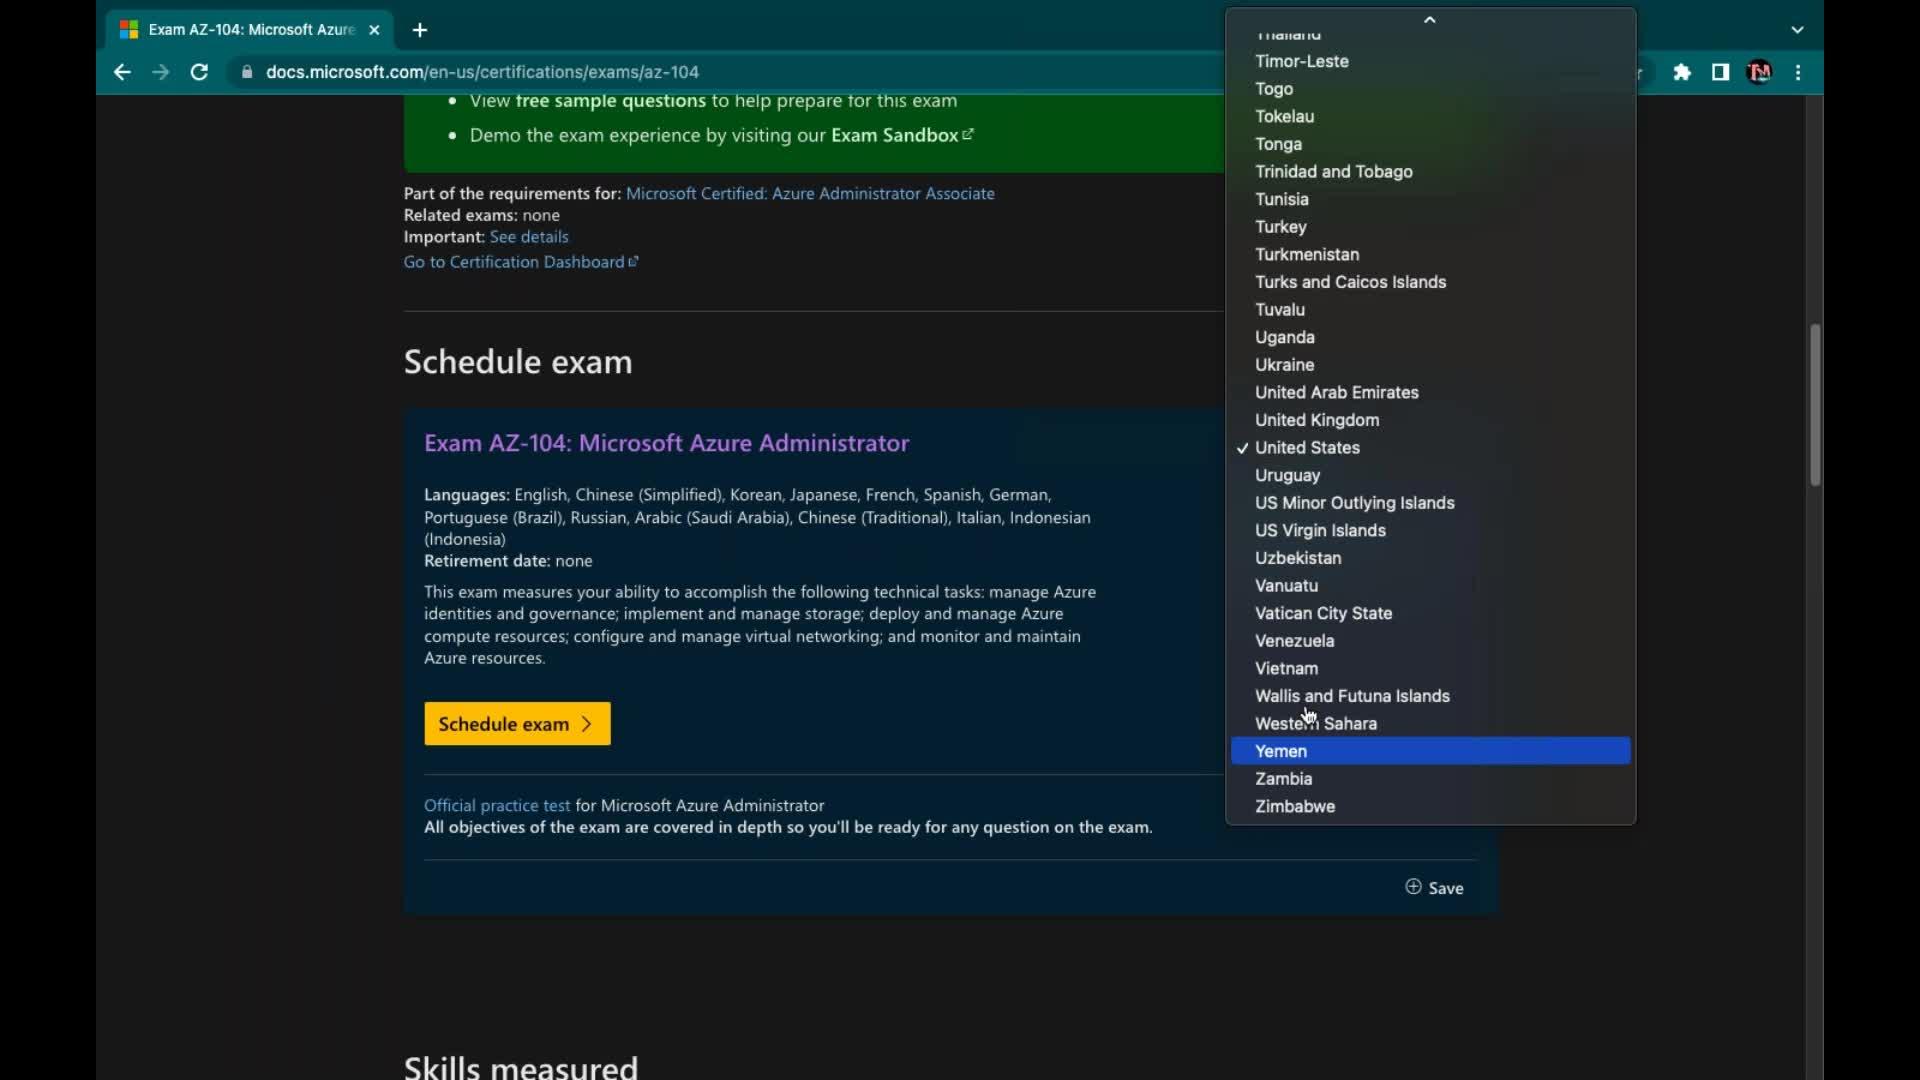
Task: Select Vatican City State option
Action: (1430, 613)
